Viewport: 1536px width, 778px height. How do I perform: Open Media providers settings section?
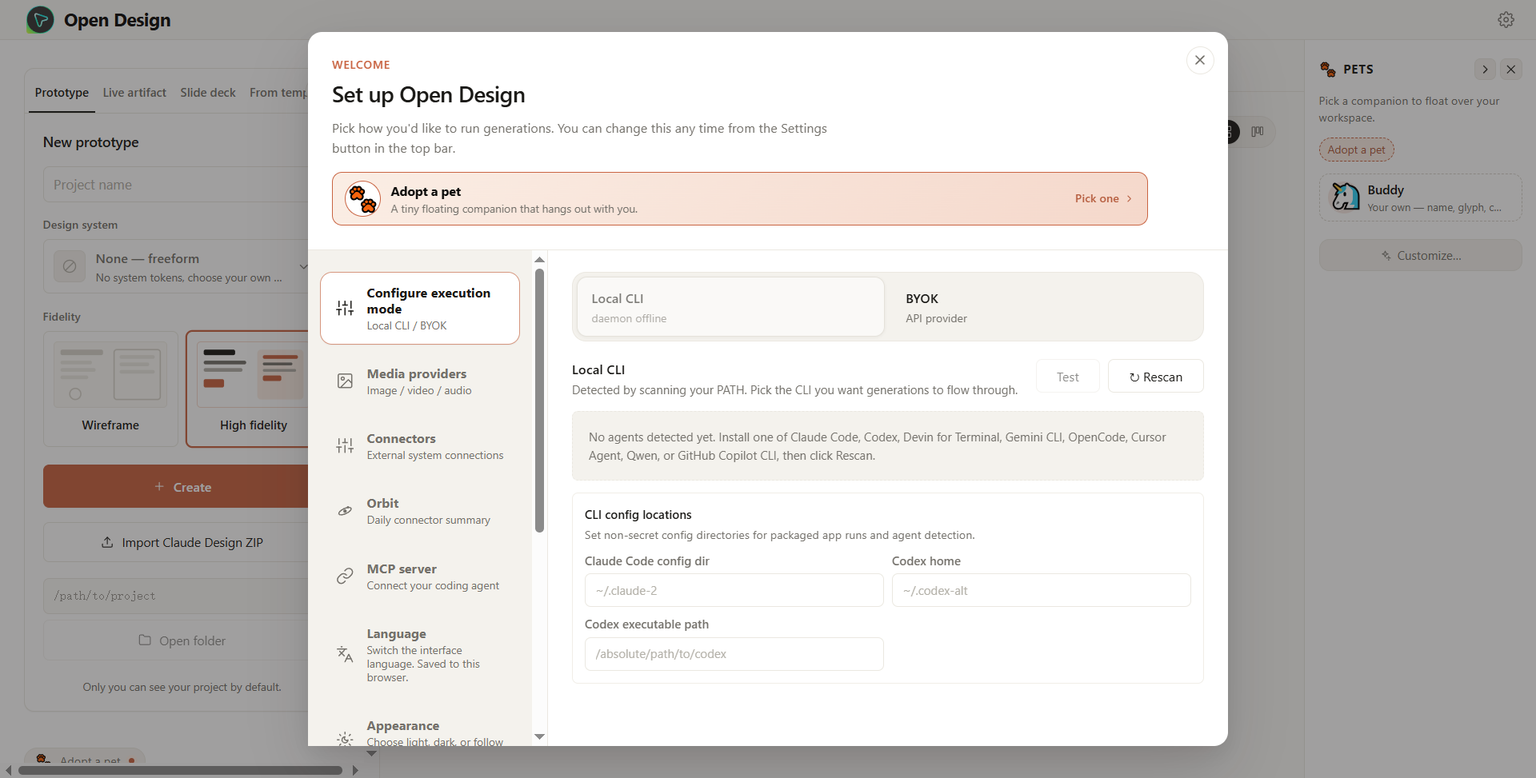point(420,381)
